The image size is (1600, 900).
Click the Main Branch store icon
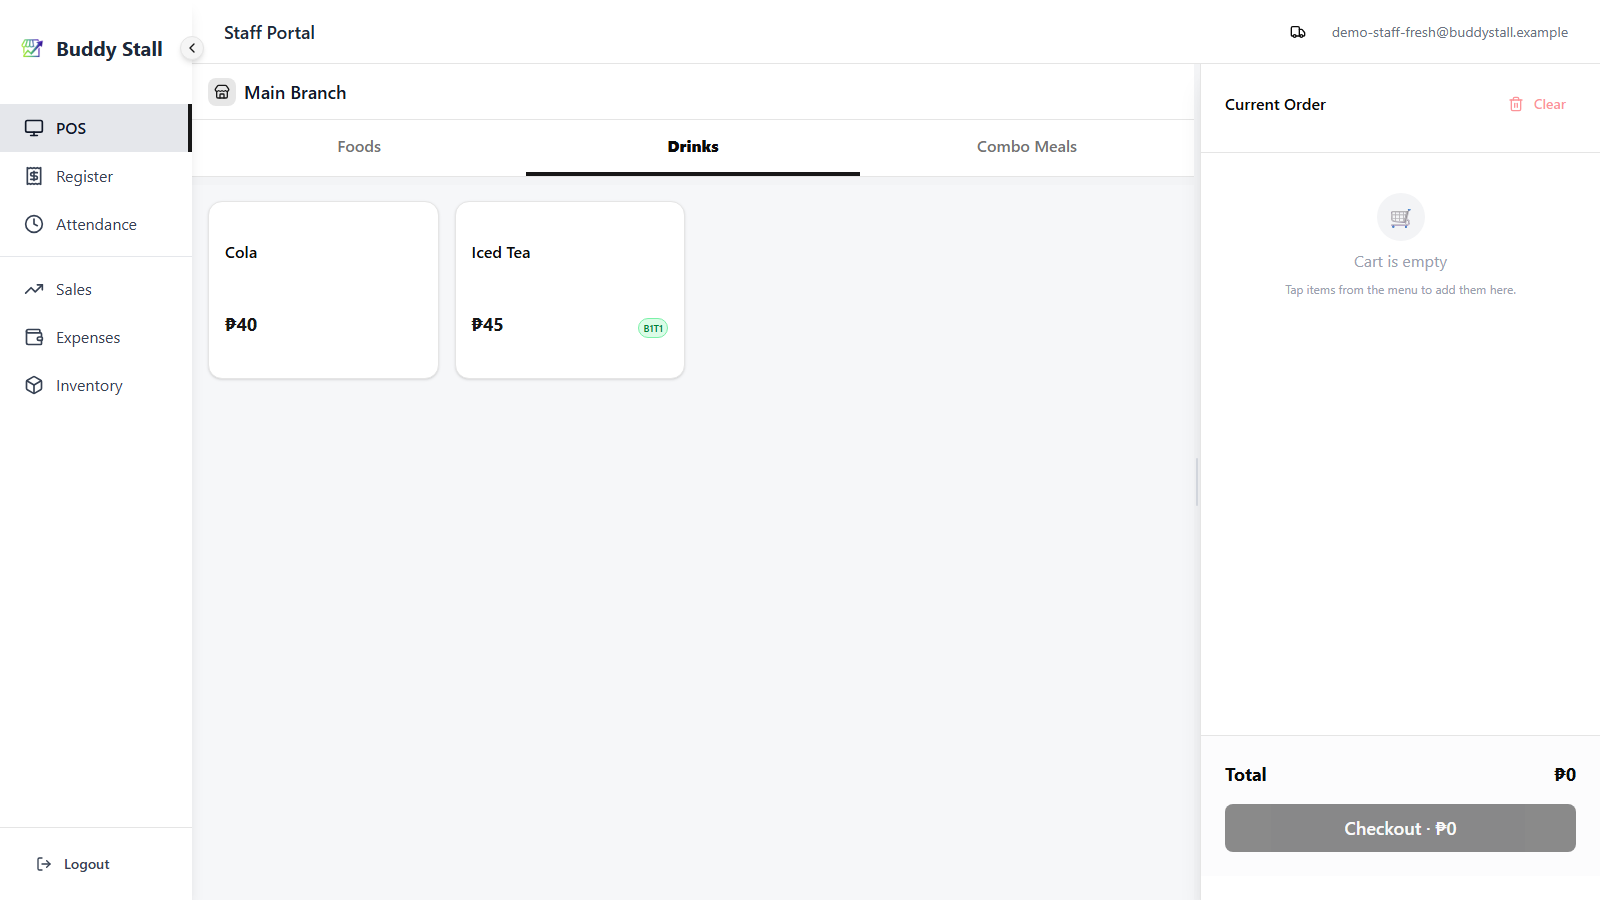tap(222, 92)
